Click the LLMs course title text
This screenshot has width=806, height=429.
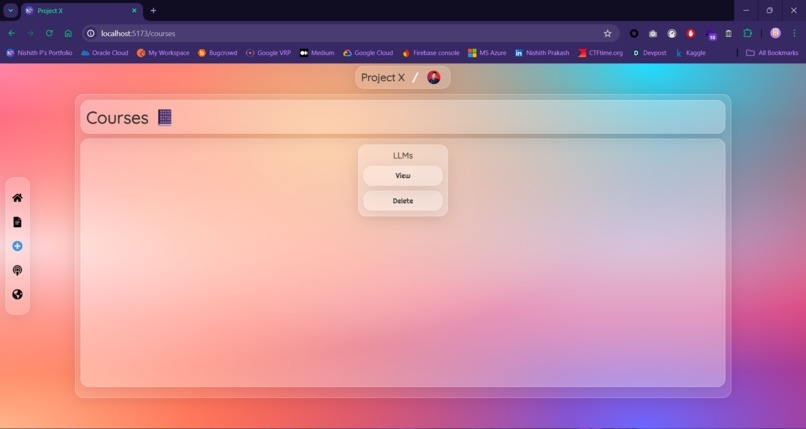tap(403, 156)
